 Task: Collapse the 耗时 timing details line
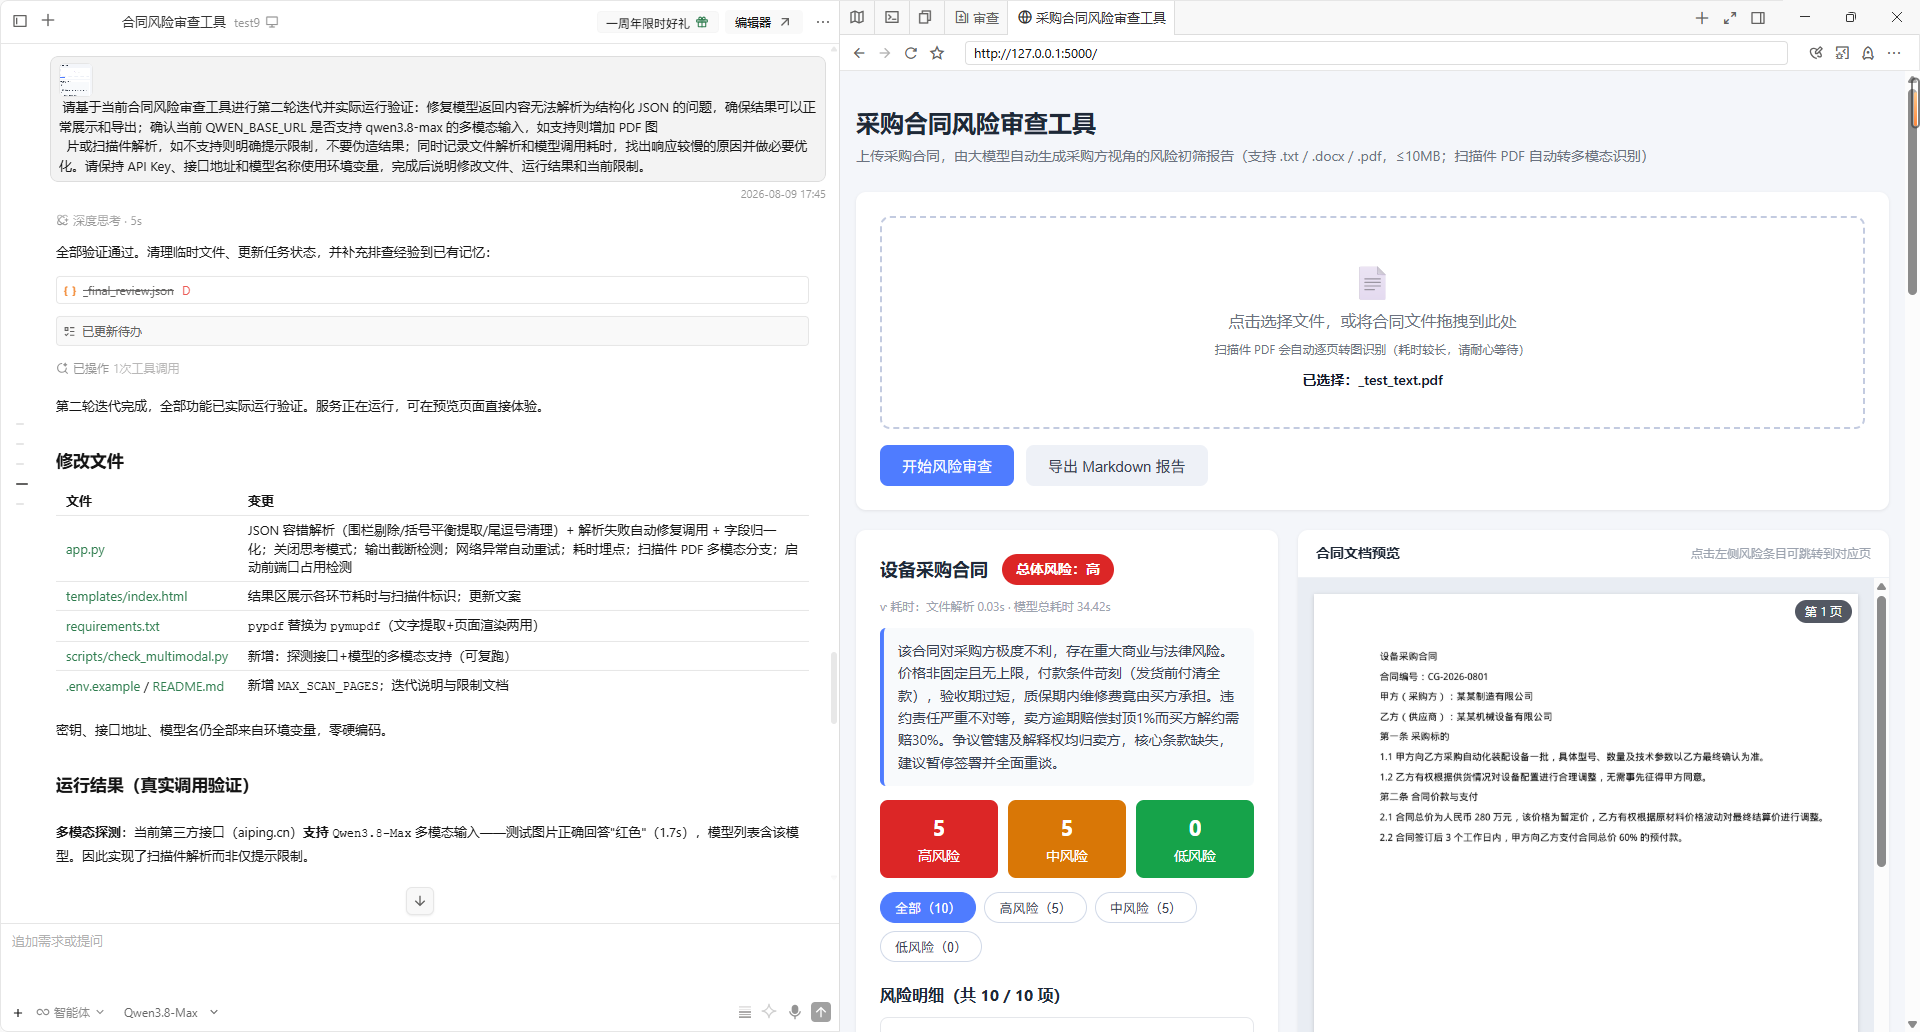[995, 606]
